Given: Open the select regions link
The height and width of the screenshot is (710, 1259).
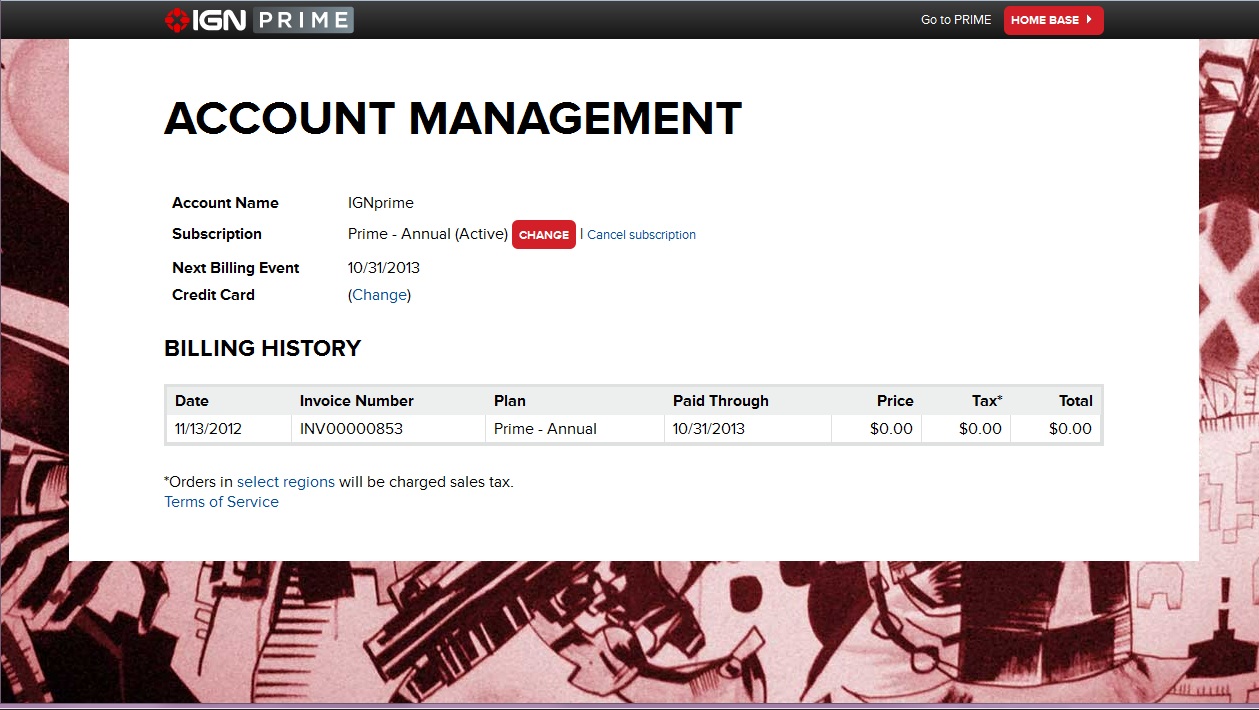Looking at the screenshot, I should [286, 482].
